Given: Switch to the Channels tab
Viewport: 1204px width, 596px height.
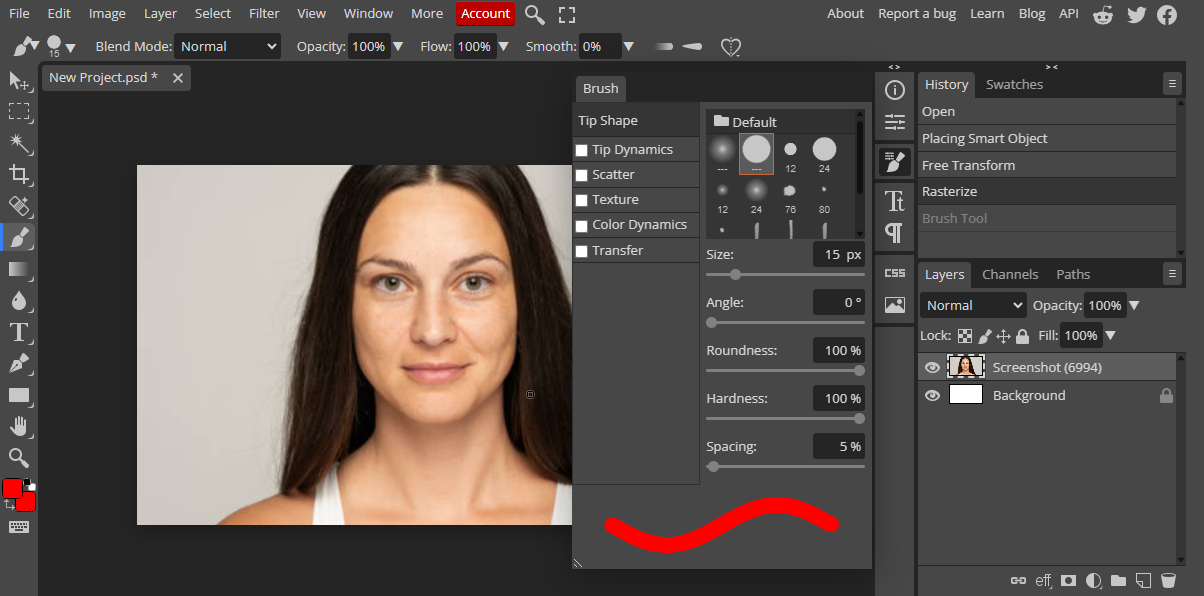Looking at the screenshot, I should click(1010, 274).
